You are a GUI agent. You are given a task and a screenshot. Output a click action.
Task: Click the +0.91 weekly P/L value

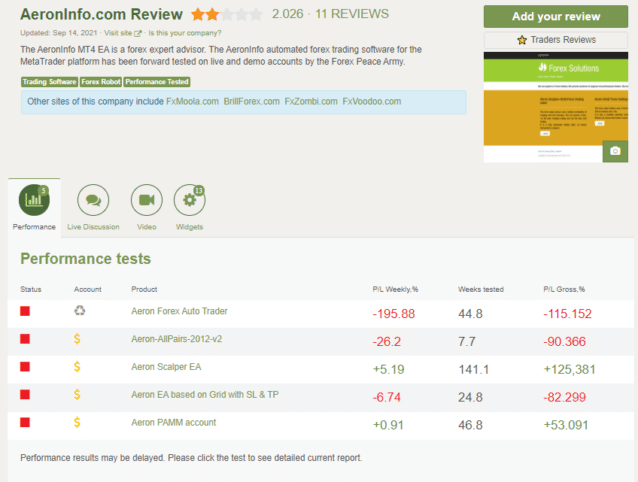click(389, 425)
